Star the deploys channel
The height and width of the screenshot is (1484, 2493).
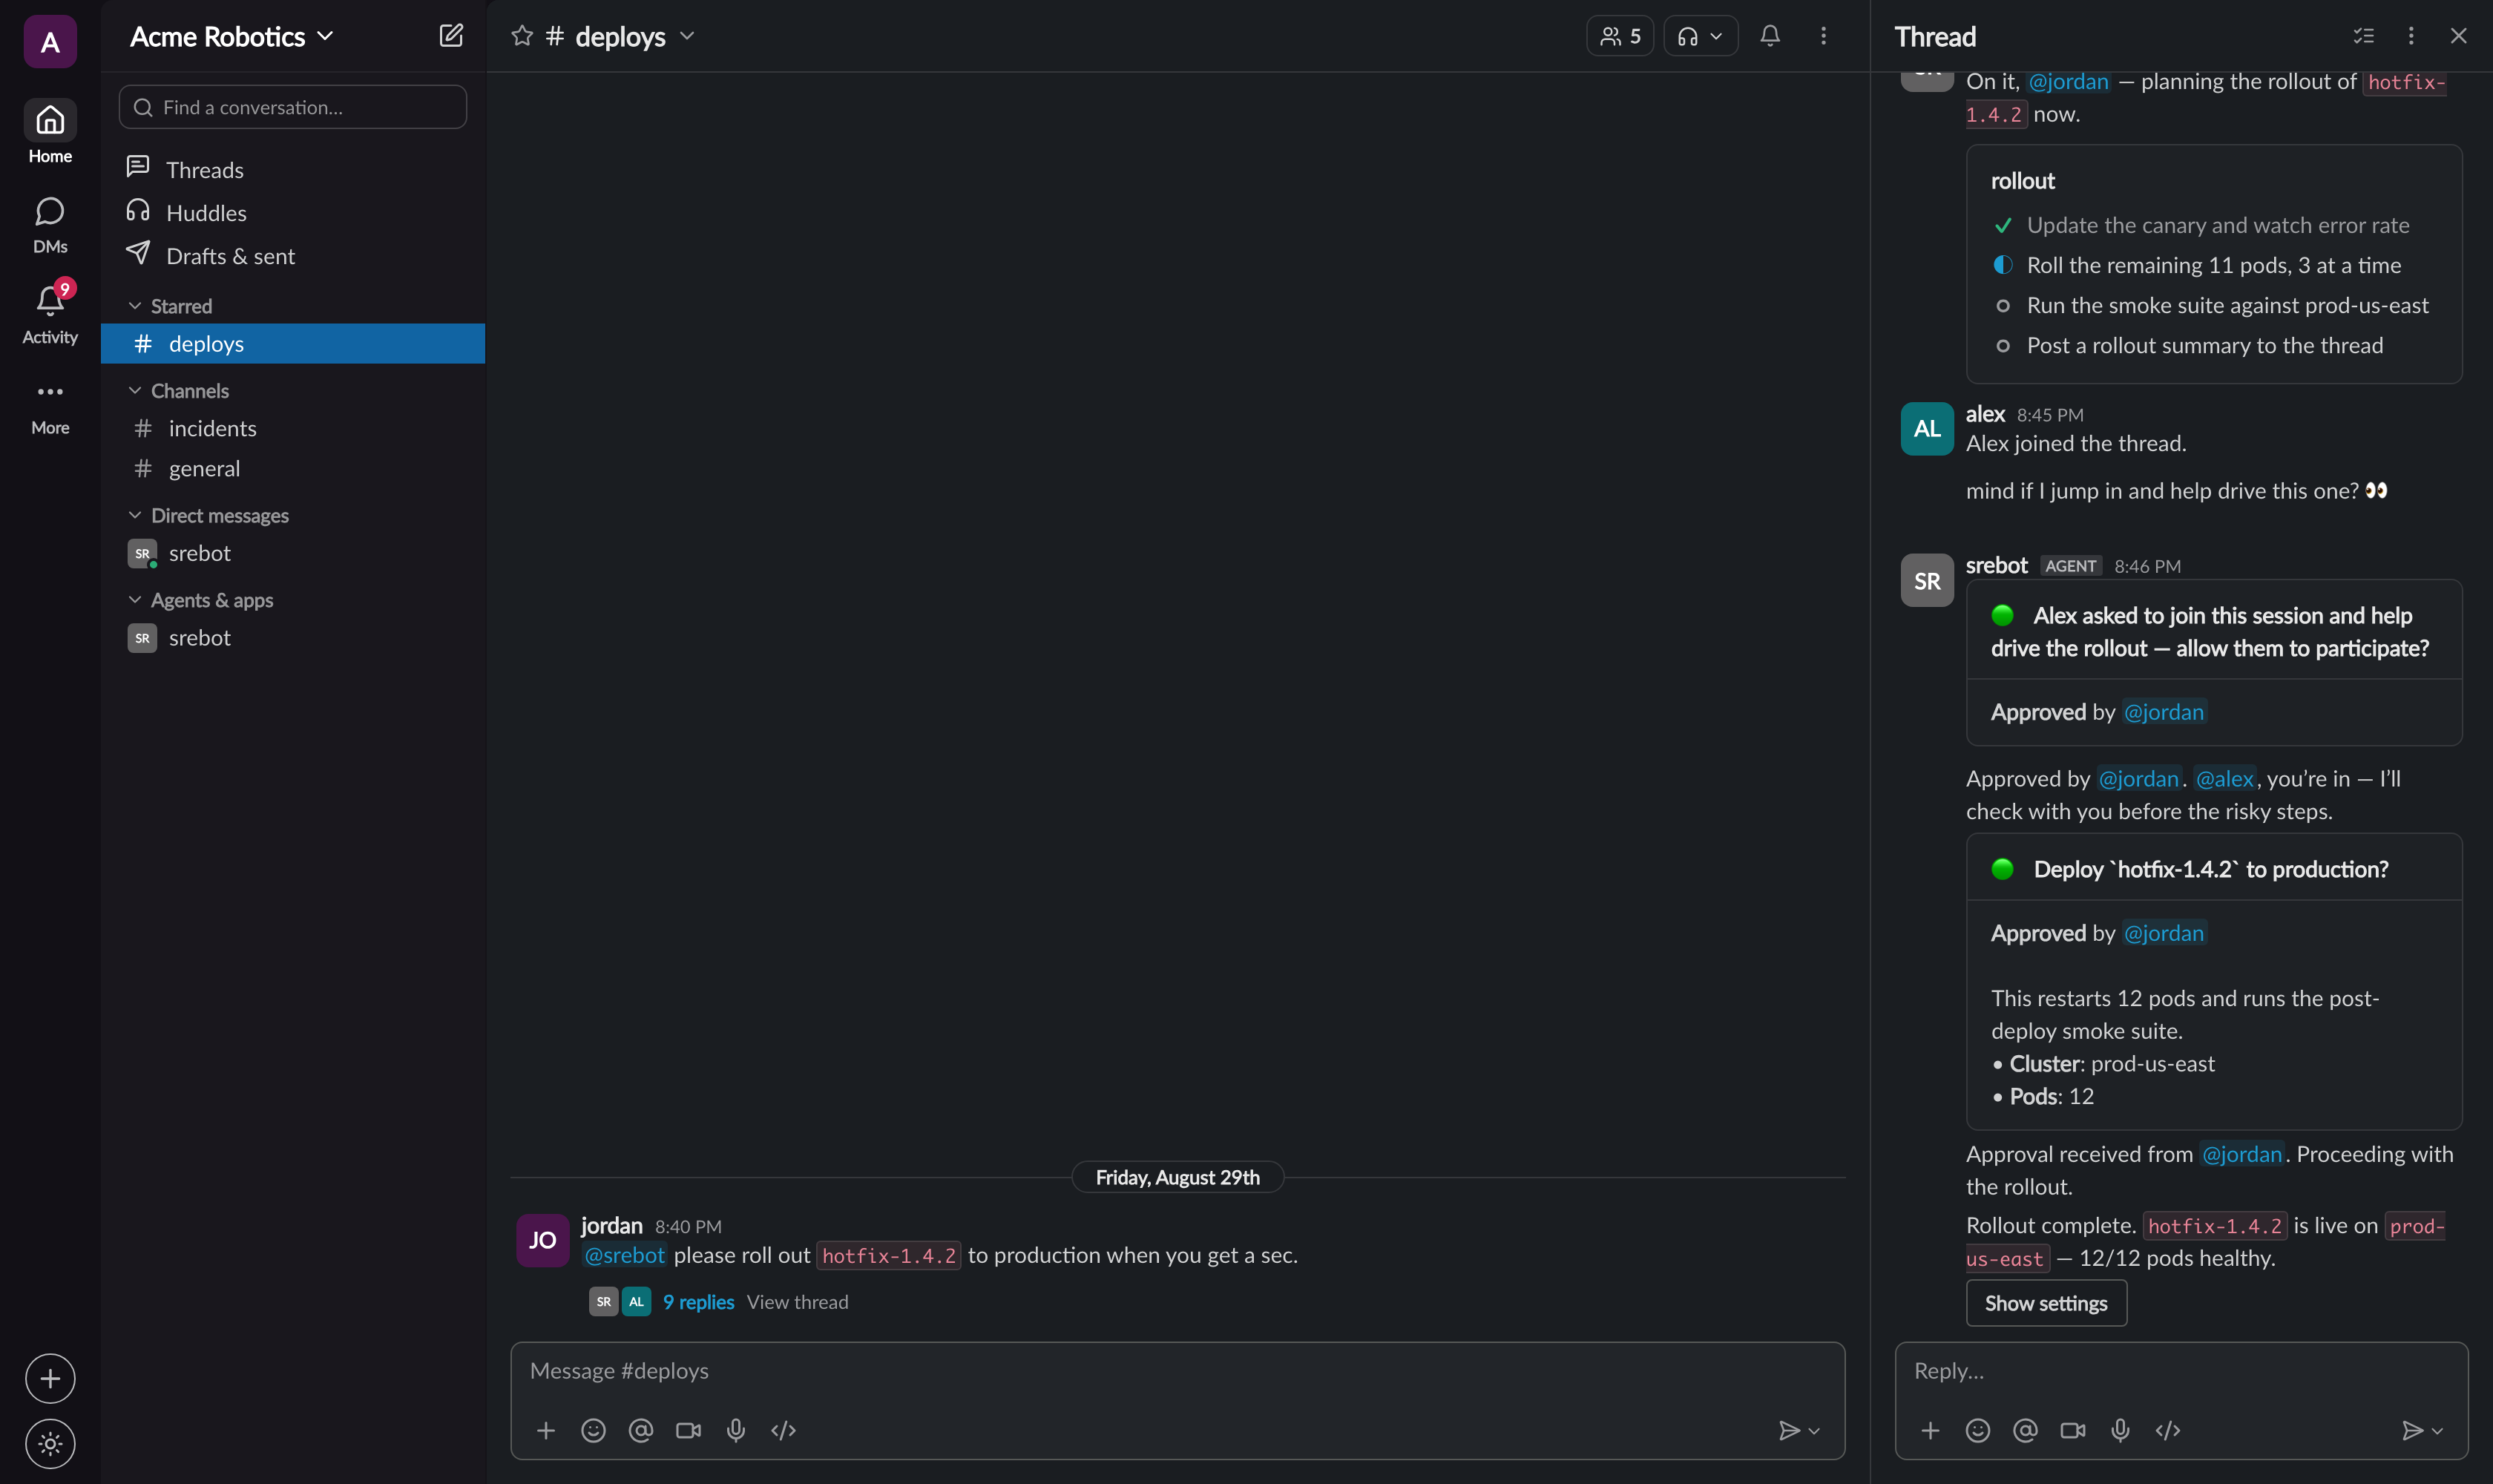pyautogui.click(x=521, y=36)
